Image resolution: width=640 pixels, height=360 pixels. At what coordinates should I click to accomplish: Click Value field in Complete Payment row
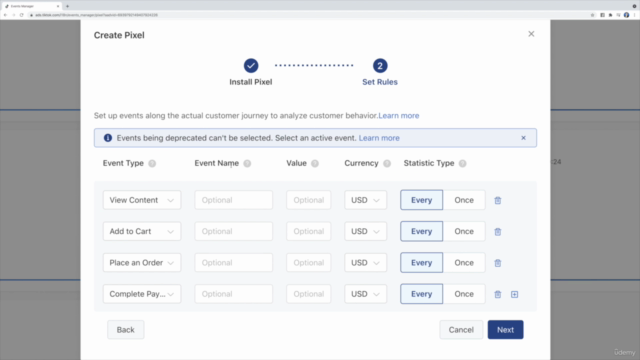pos(309,294)
